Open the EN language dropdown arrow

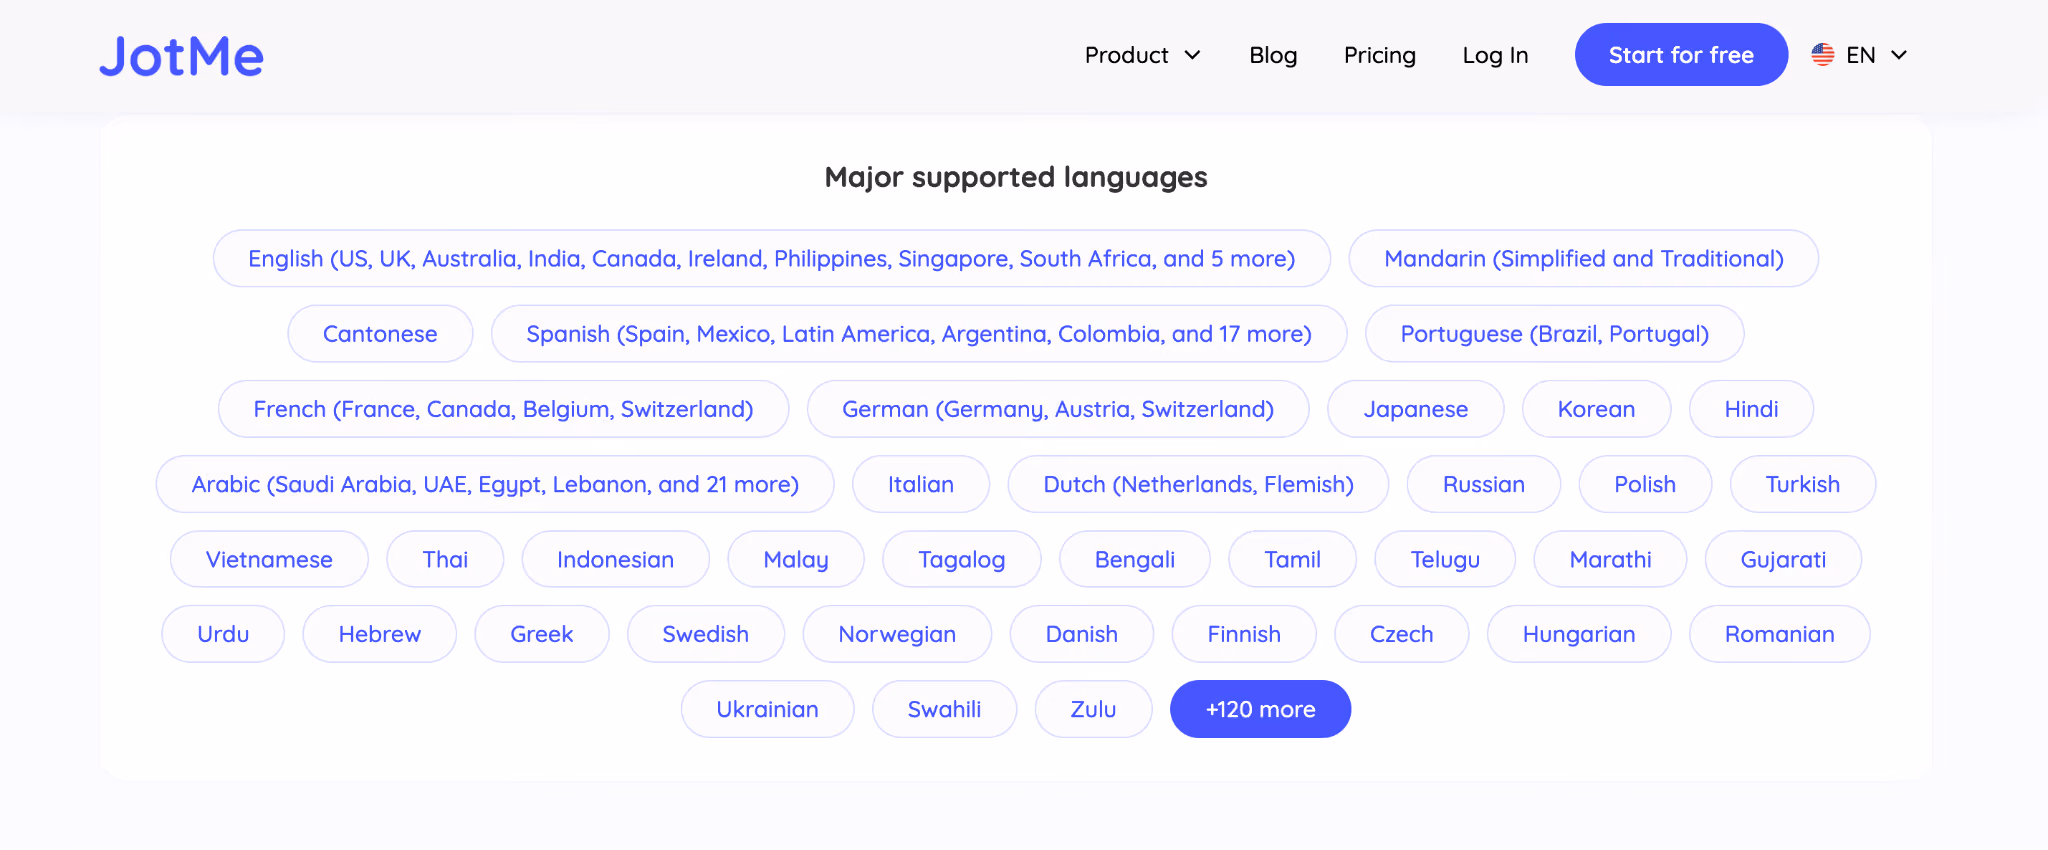tap(1898, 55)
